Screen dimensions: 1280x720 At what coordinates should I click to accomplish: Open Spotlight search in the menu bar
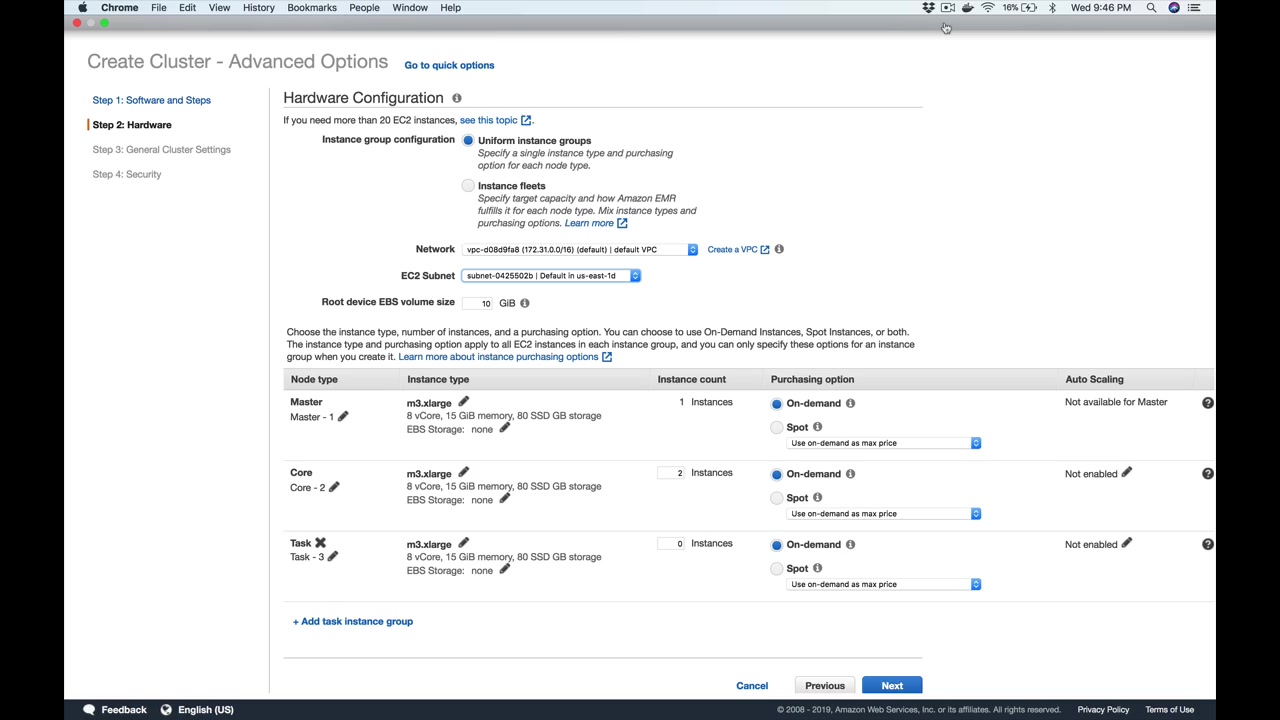[x=1151, y=8]
